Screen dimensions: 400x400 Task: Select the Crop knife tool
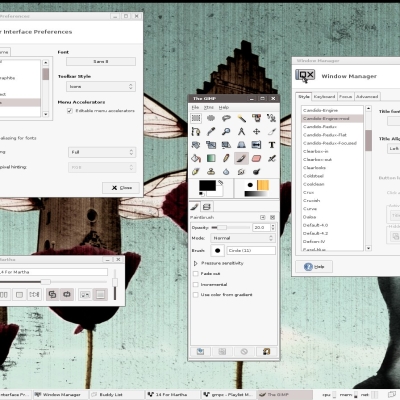click(272, 131)
